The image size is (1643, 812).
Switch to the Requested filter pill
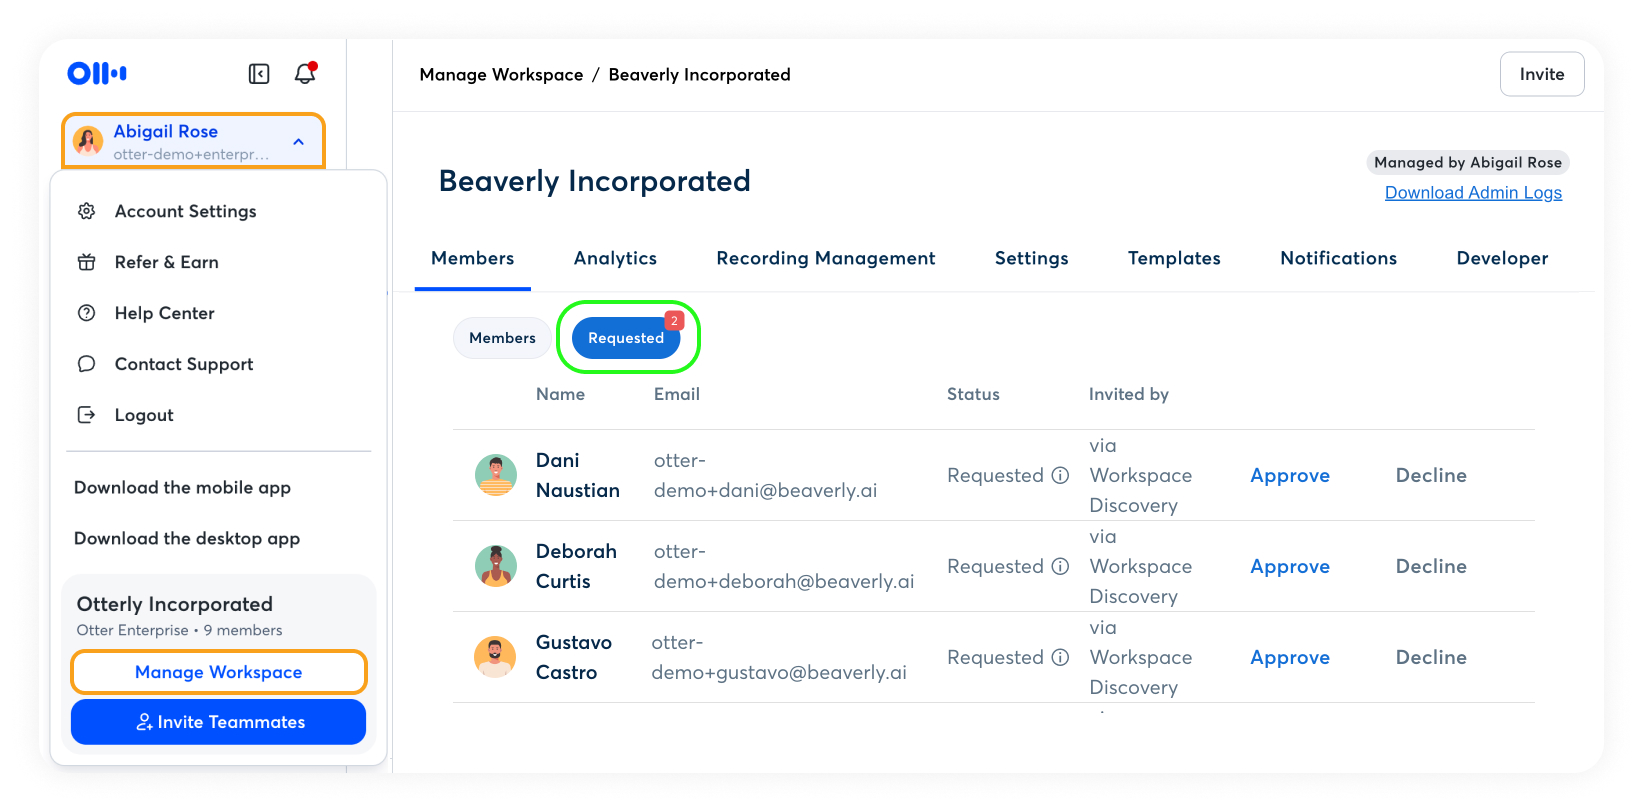[626, 338]
